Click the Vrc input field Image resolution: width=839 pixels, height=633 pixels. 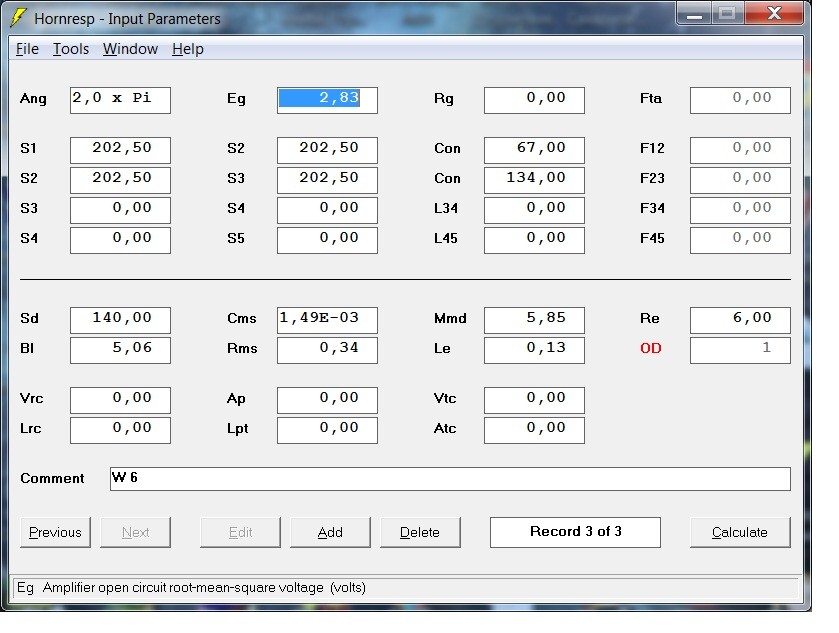point(120,400)
